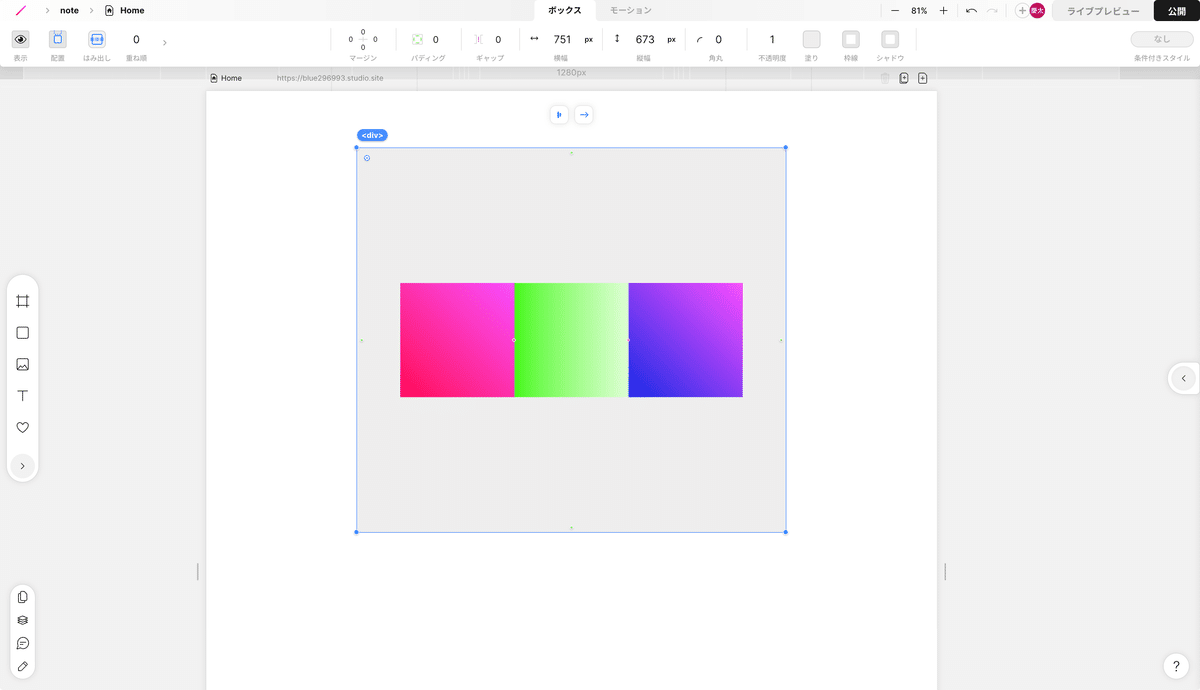This screenshot has width=1200, height=690.
Task: Redo the last action
Action: coord(992,10)
